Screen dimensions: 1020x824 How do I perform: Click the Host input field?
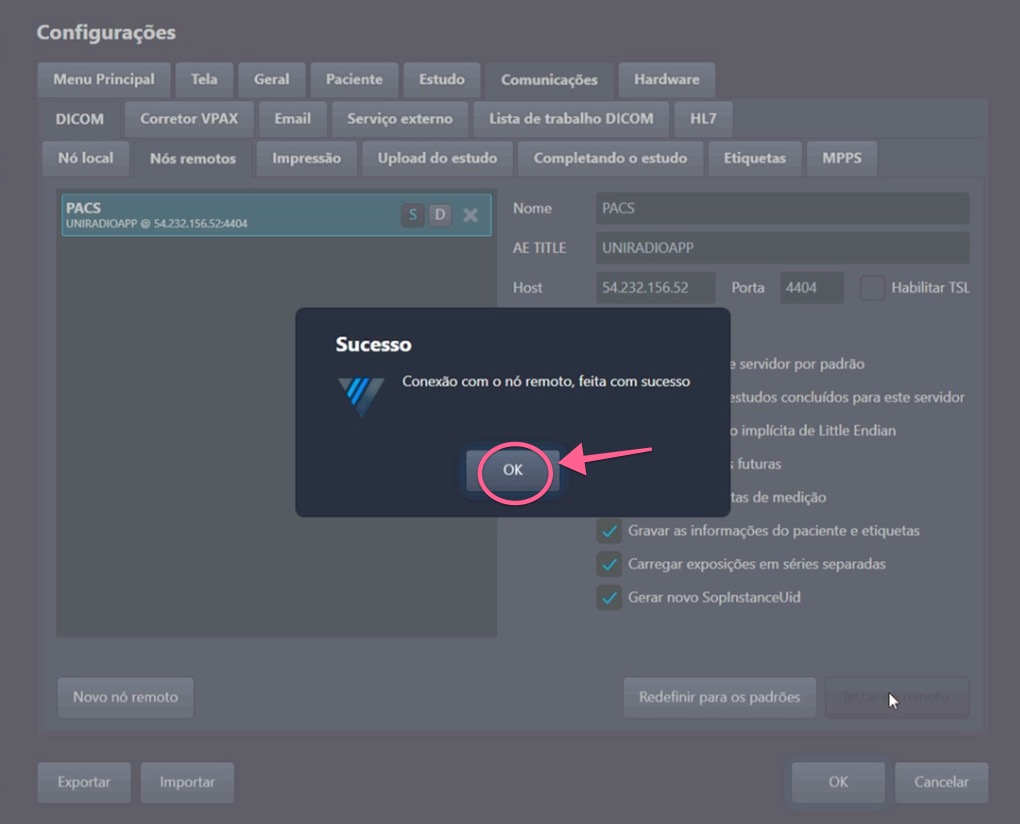656,287
